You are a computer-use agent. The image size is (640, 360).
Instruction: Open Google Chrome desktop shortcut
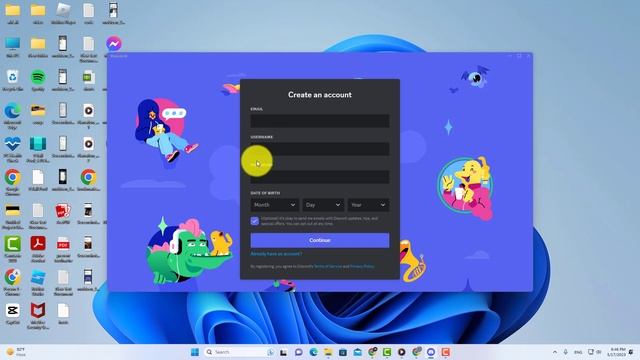point(12,182)
